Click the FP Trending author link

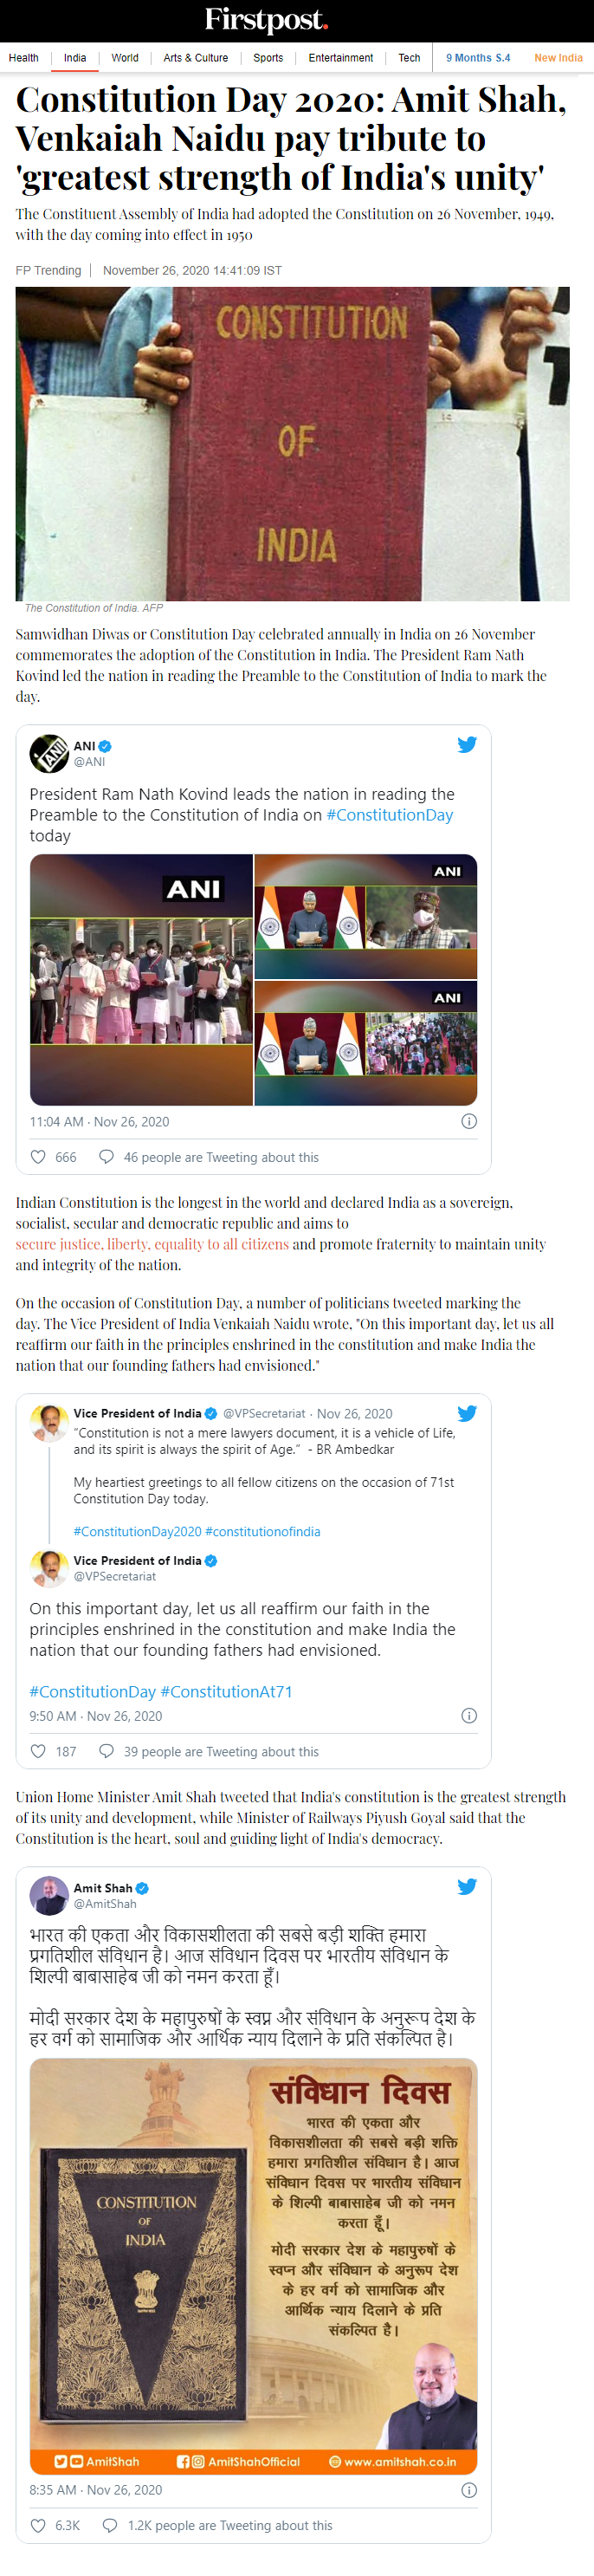click(x=48, y=270)
